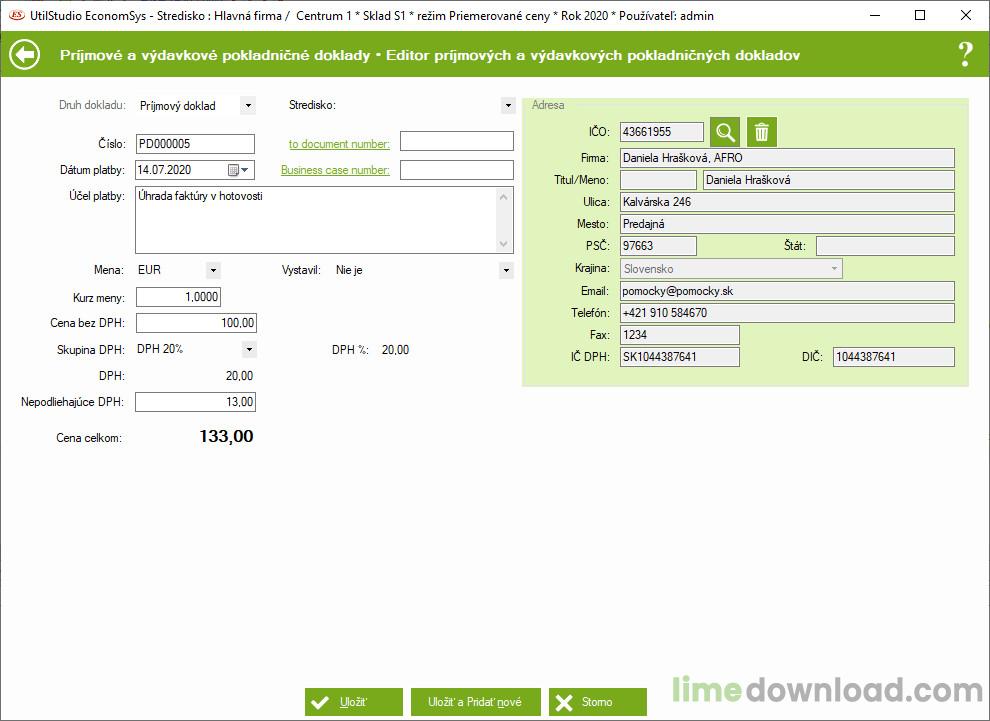Image resolution: width=990 pixels, height=721 pixels.
Task: Maximize the EconomSys window
Action: (920, 15)
